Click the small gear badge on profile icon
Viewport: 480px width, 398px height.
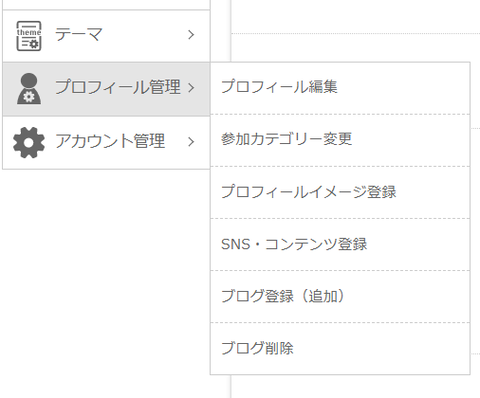click(29, 97)
